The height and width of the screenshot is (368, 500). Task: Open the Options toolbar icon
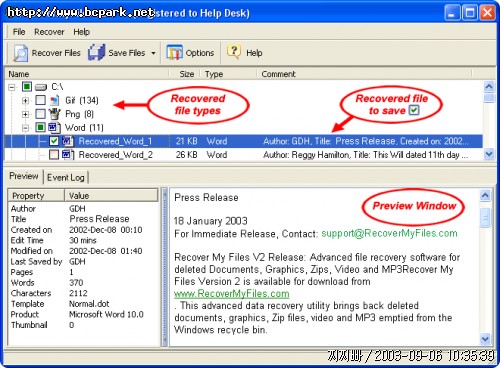pos(174,52)
